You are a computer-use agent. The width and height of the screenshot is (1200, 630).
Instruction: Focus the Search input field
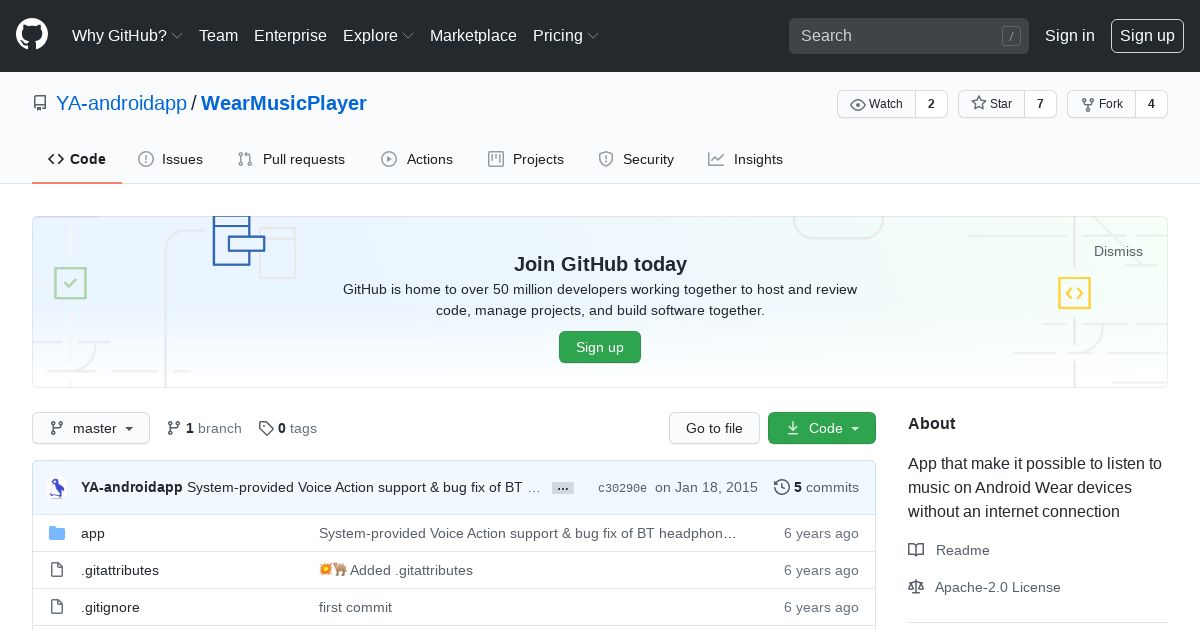(x=909, y=36)
